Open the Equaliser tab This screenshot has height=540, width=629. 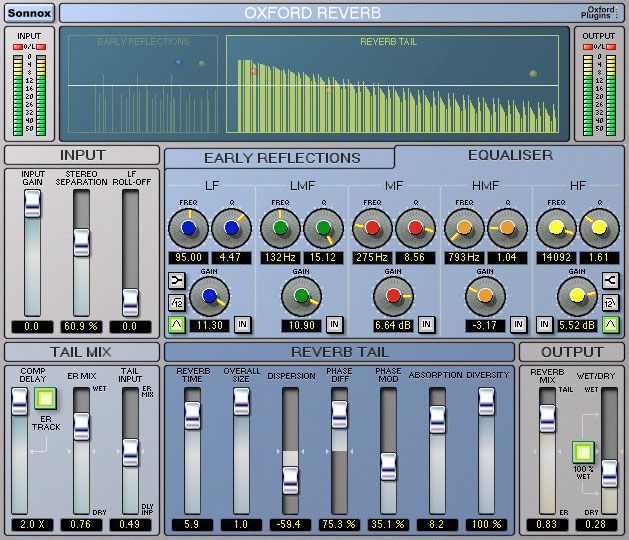510,155
